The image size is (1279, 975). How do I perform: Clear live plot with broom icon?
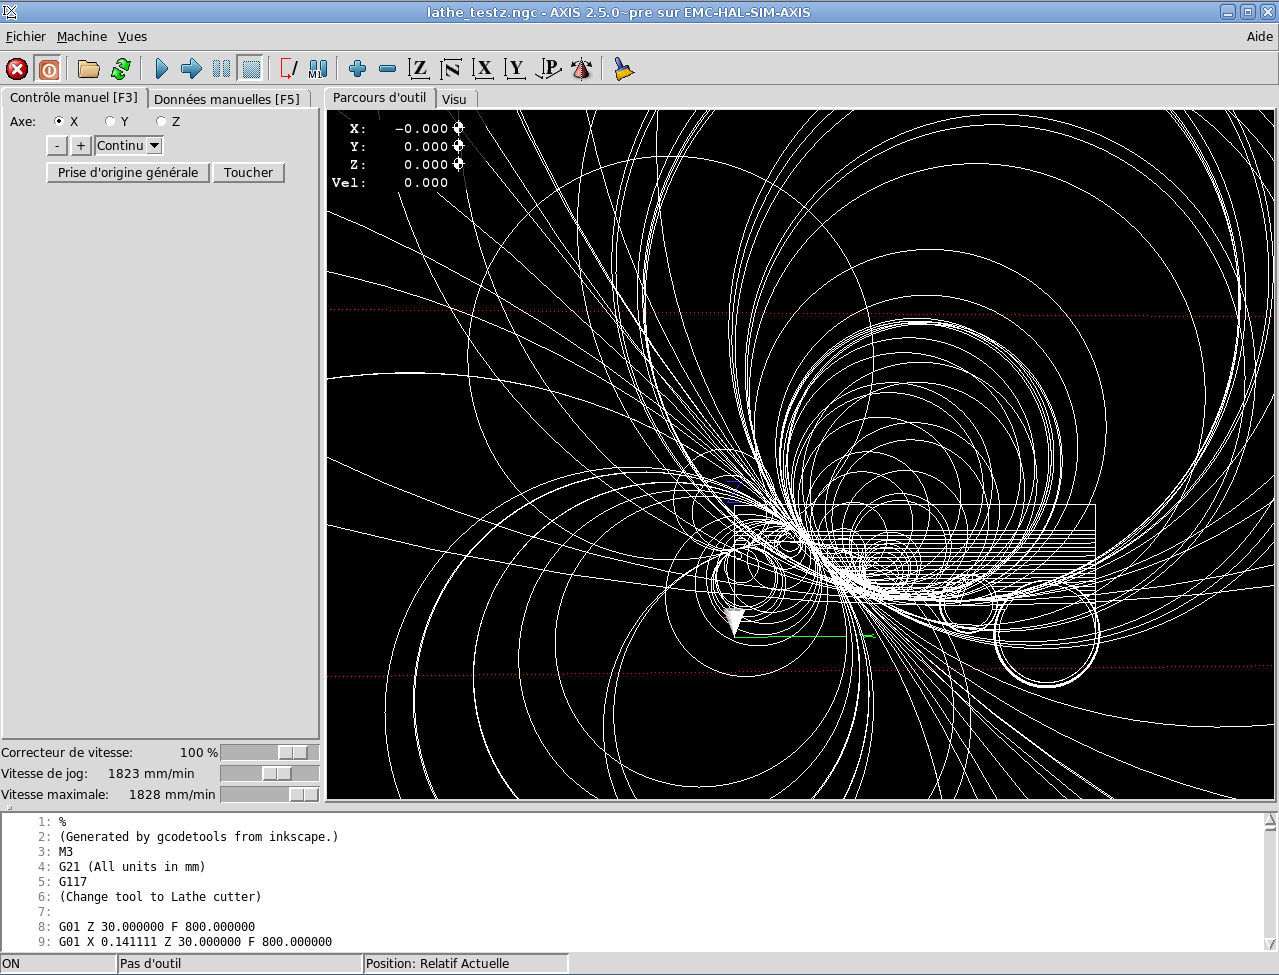pyautogui.click(x=624, y=69)
